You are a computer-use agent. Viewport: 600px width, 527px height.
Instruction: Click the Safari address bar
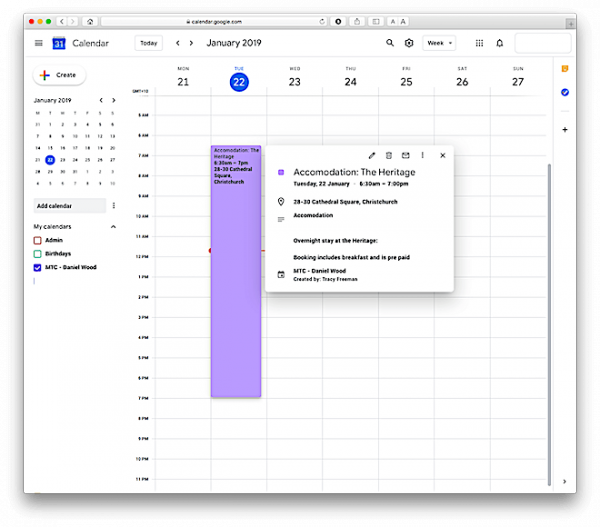coord(214,21)
